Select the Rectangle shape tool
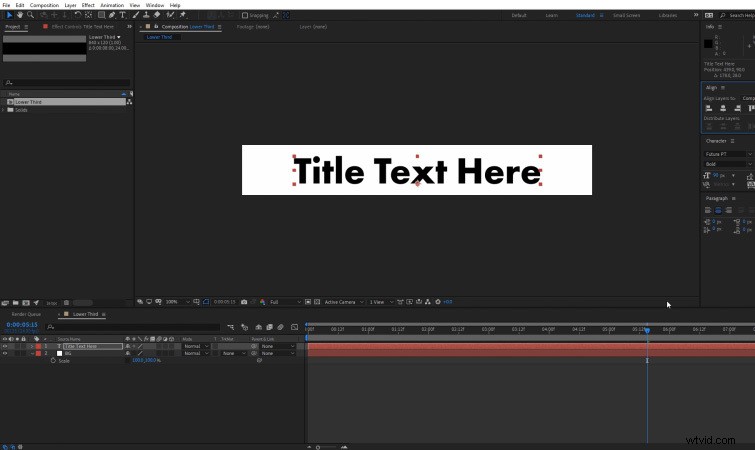This screenshot has height=450, width=755. pyautogui.click(x=102, y=15)
